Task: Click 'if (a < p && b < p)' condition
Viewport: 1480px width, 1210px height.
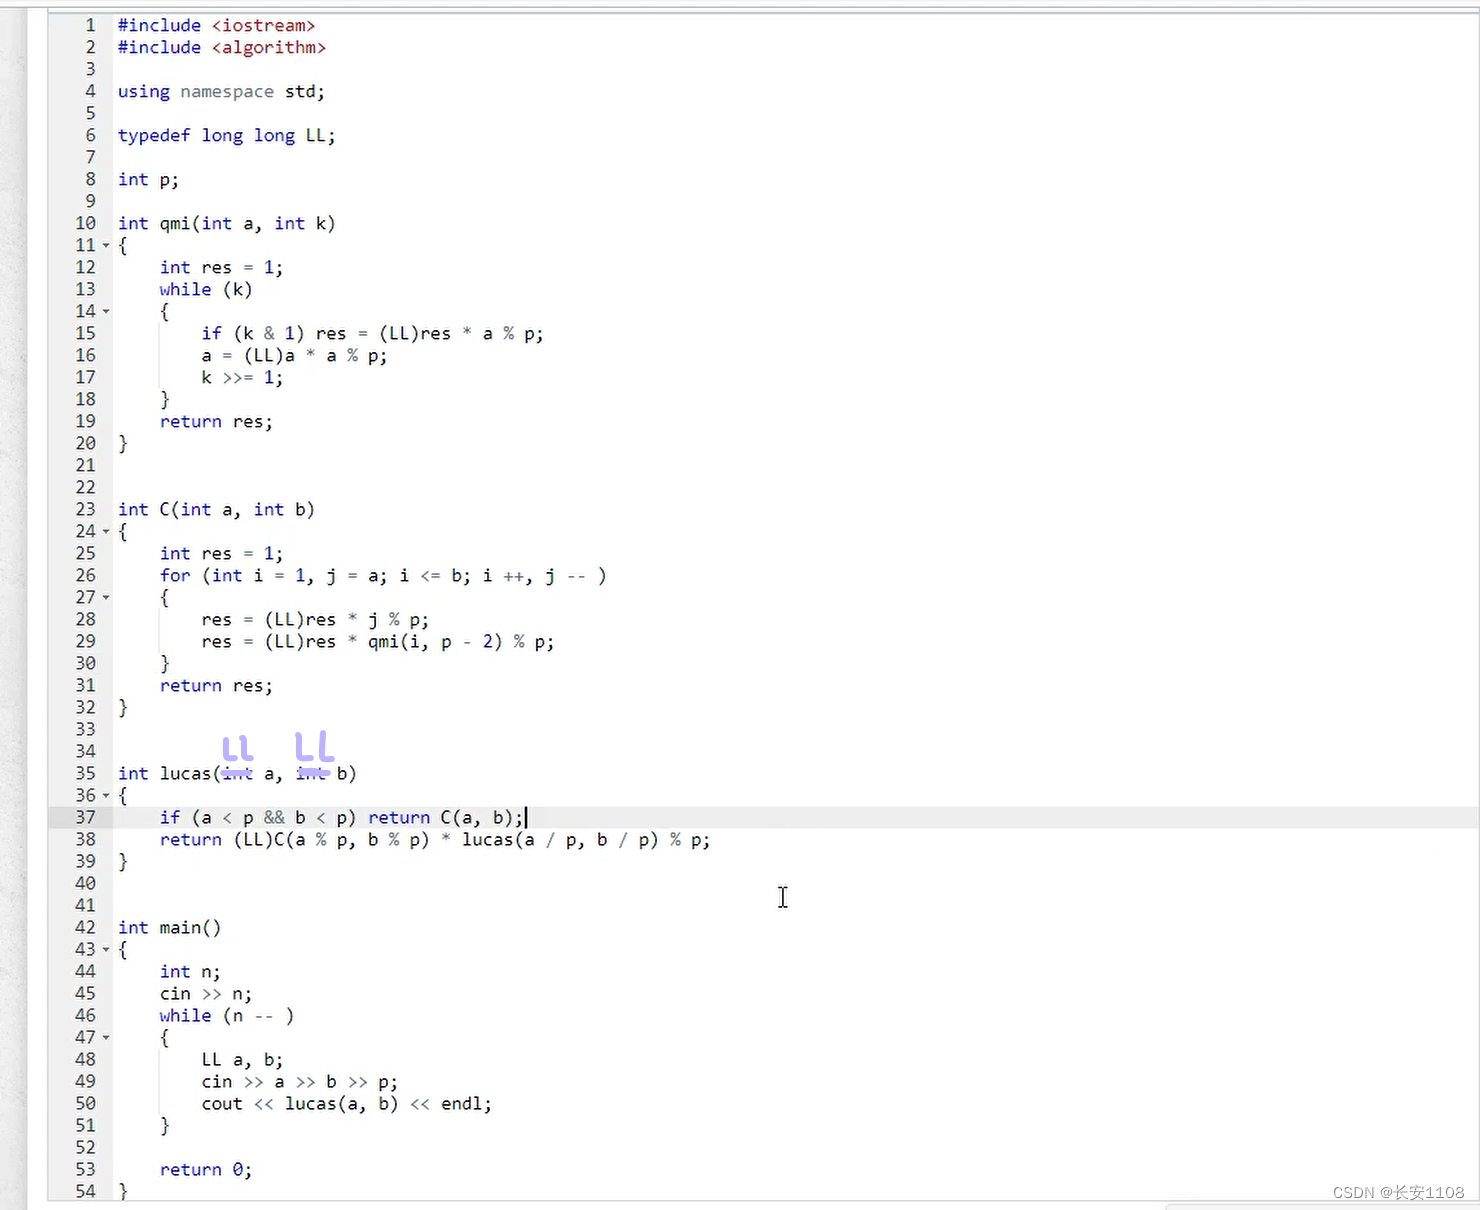Action: point(258,817)
